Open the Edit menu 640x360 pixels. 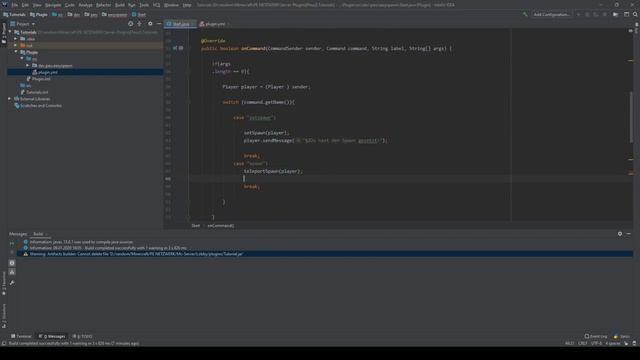[25, 5]
